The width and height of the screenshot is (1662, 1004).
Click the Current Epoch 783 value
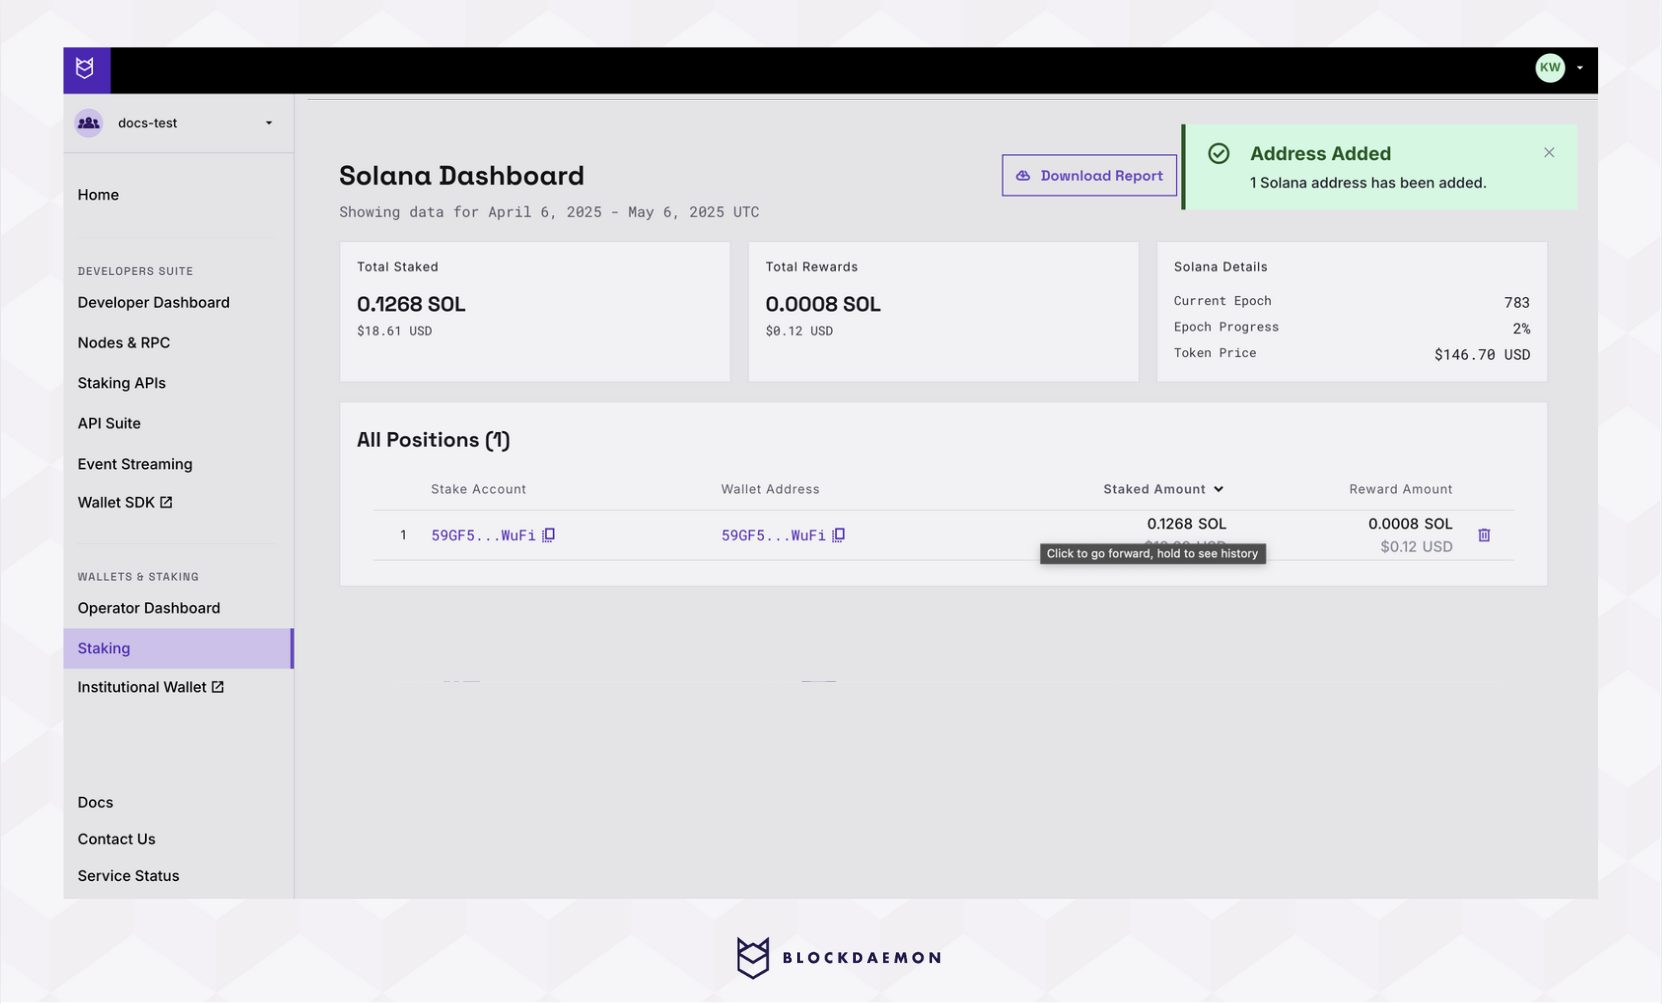(x=1517, y=303)
